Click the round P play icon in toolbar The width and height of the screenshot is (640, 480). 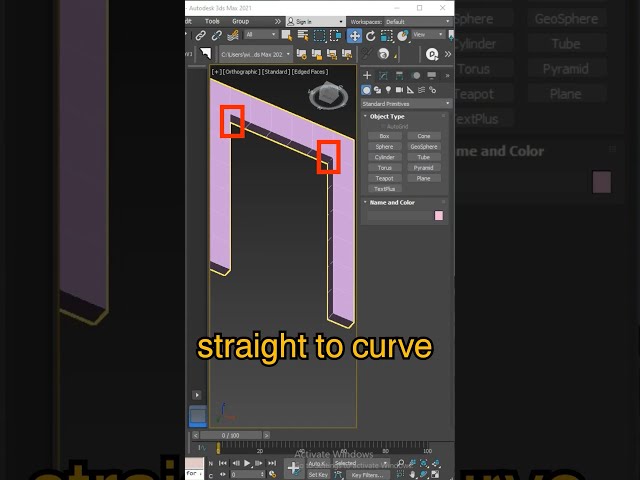(432, 54)
